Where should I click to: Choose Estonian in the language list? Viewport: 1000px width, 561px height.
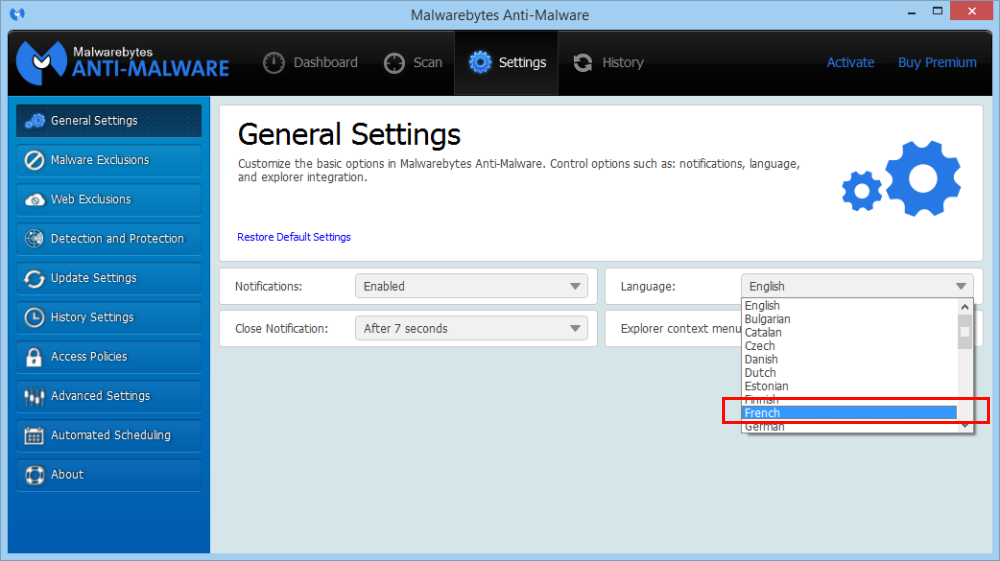849,386
